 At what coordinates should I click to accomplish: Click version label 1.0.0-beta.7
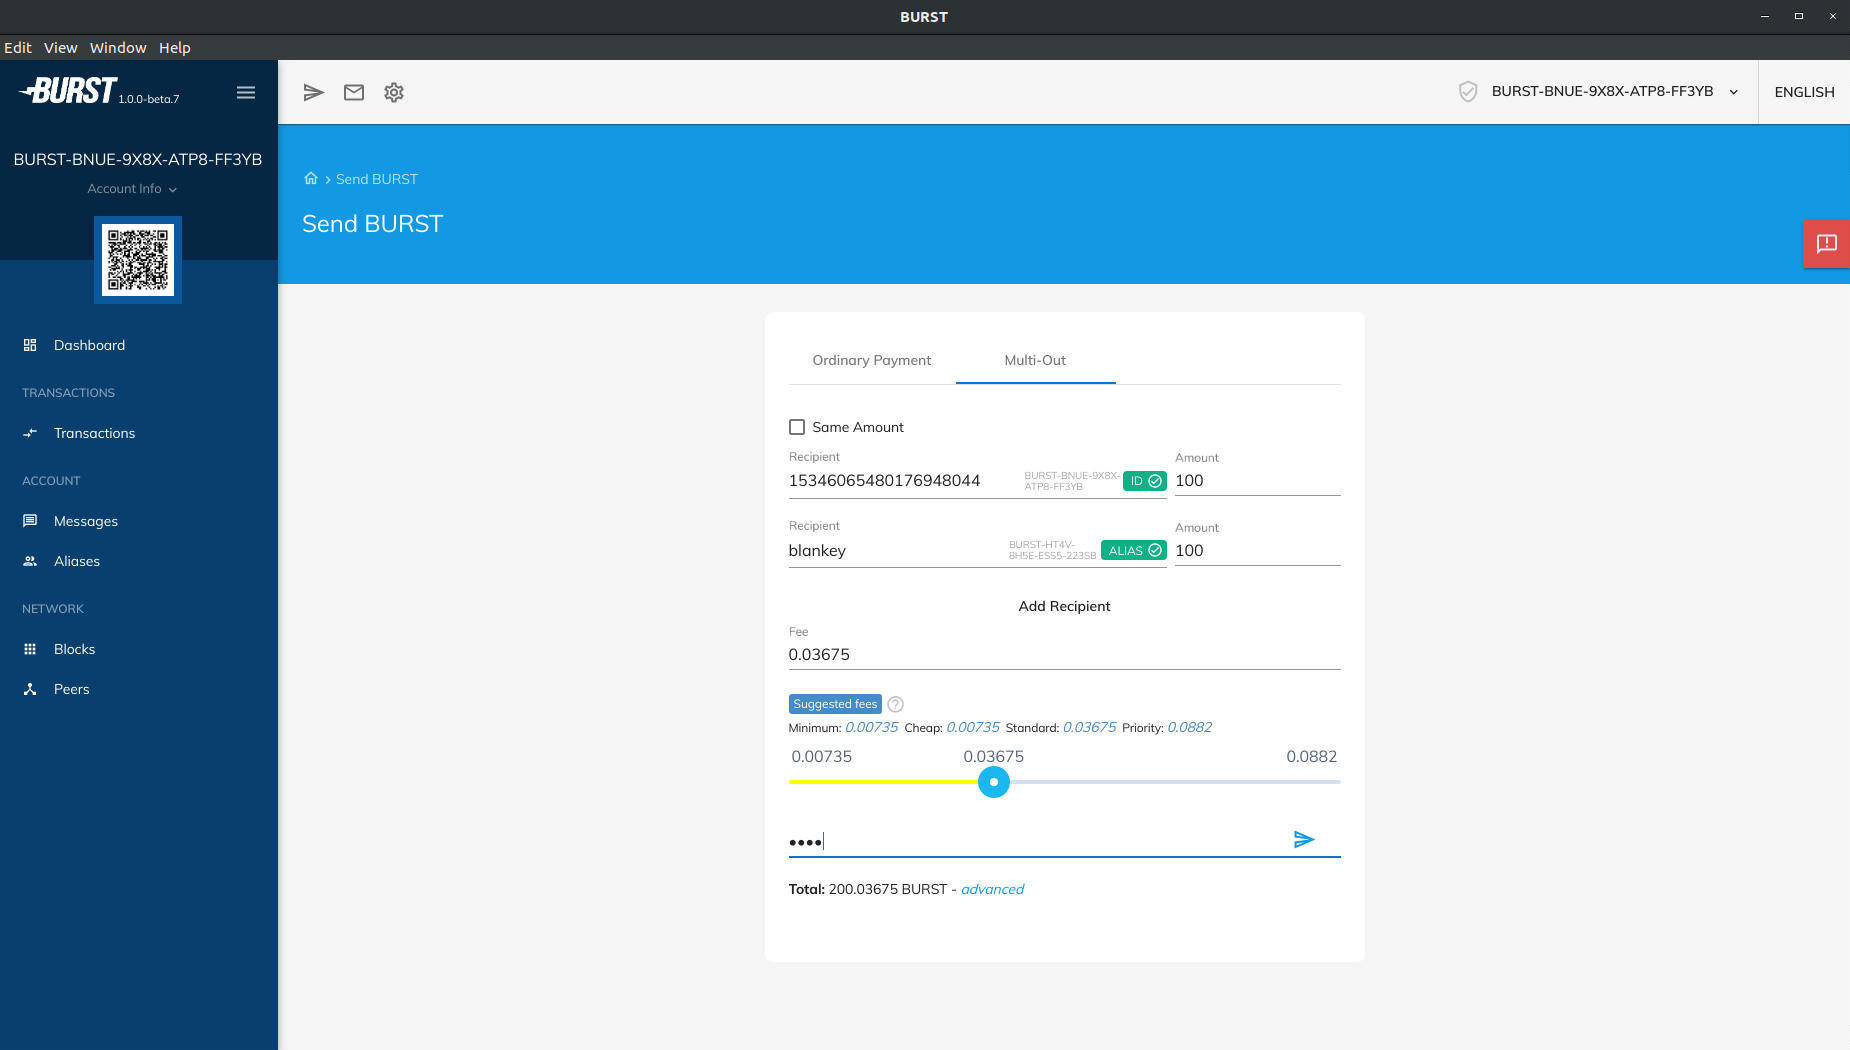149,99
